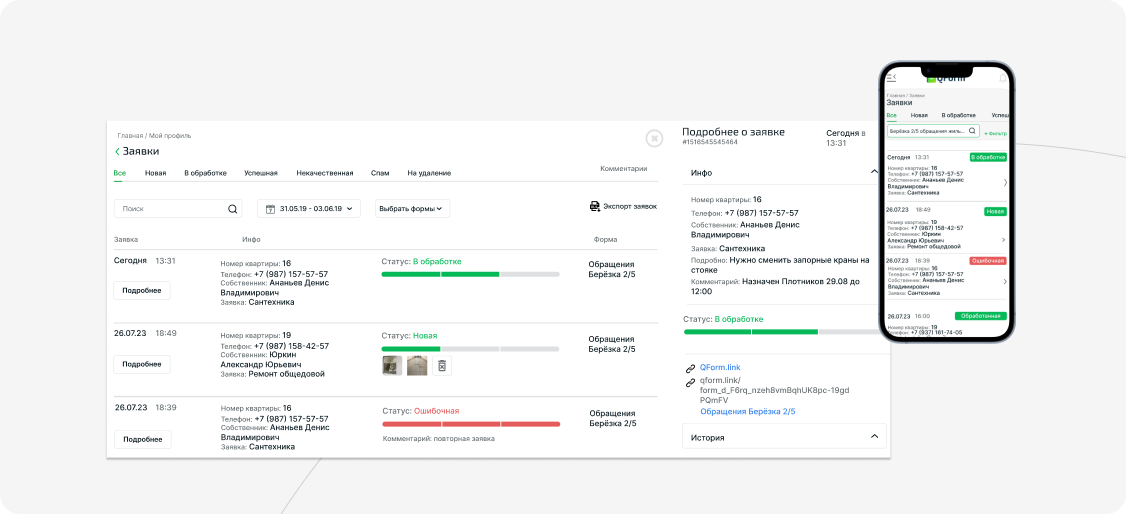1126x514 pixels.
Task: Click link icon beside qform.link/form_d URL
Action: pyautogui.click(x=690, y=382)
